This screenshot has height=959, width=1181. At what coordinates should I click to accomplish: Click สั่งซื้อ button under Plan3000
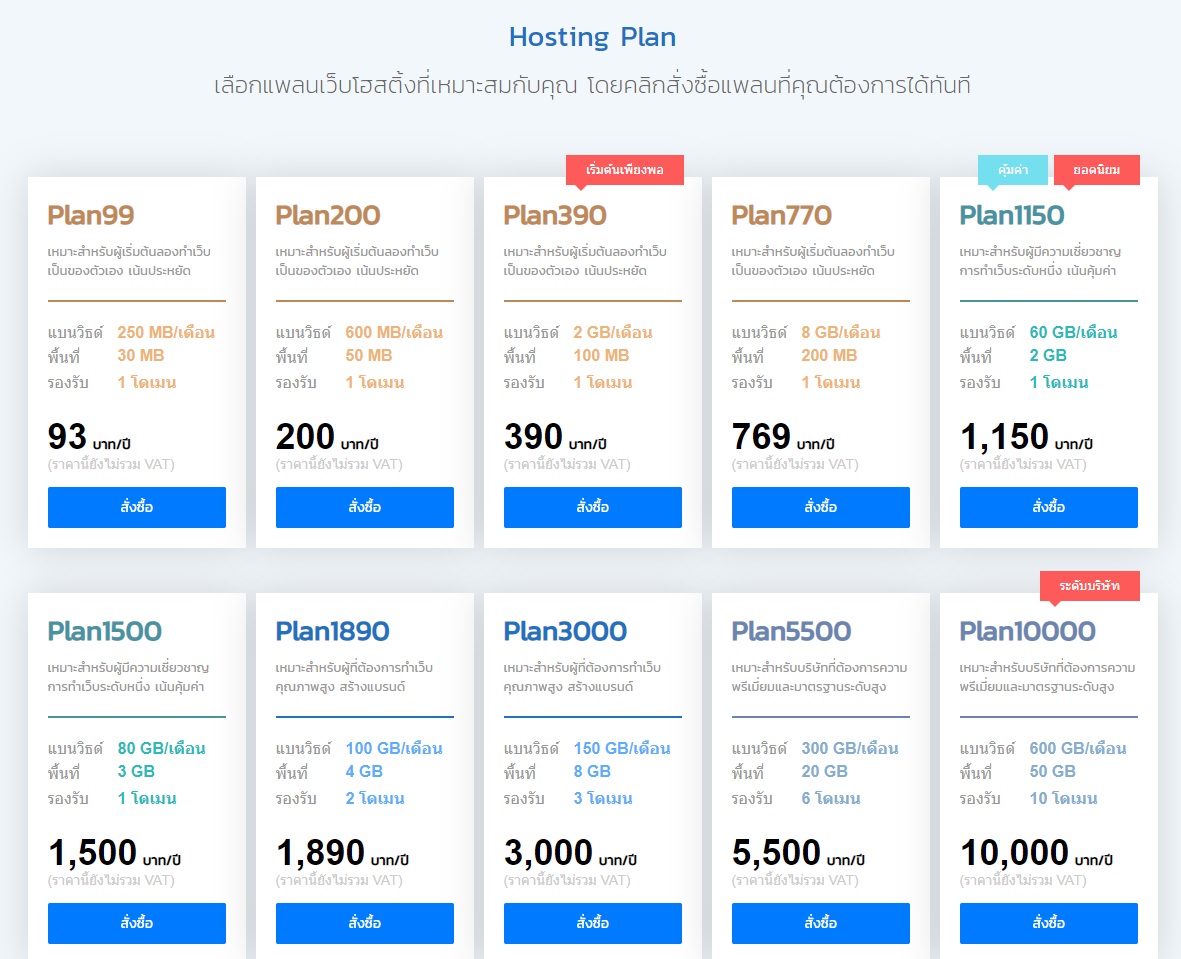coord(592,923)
